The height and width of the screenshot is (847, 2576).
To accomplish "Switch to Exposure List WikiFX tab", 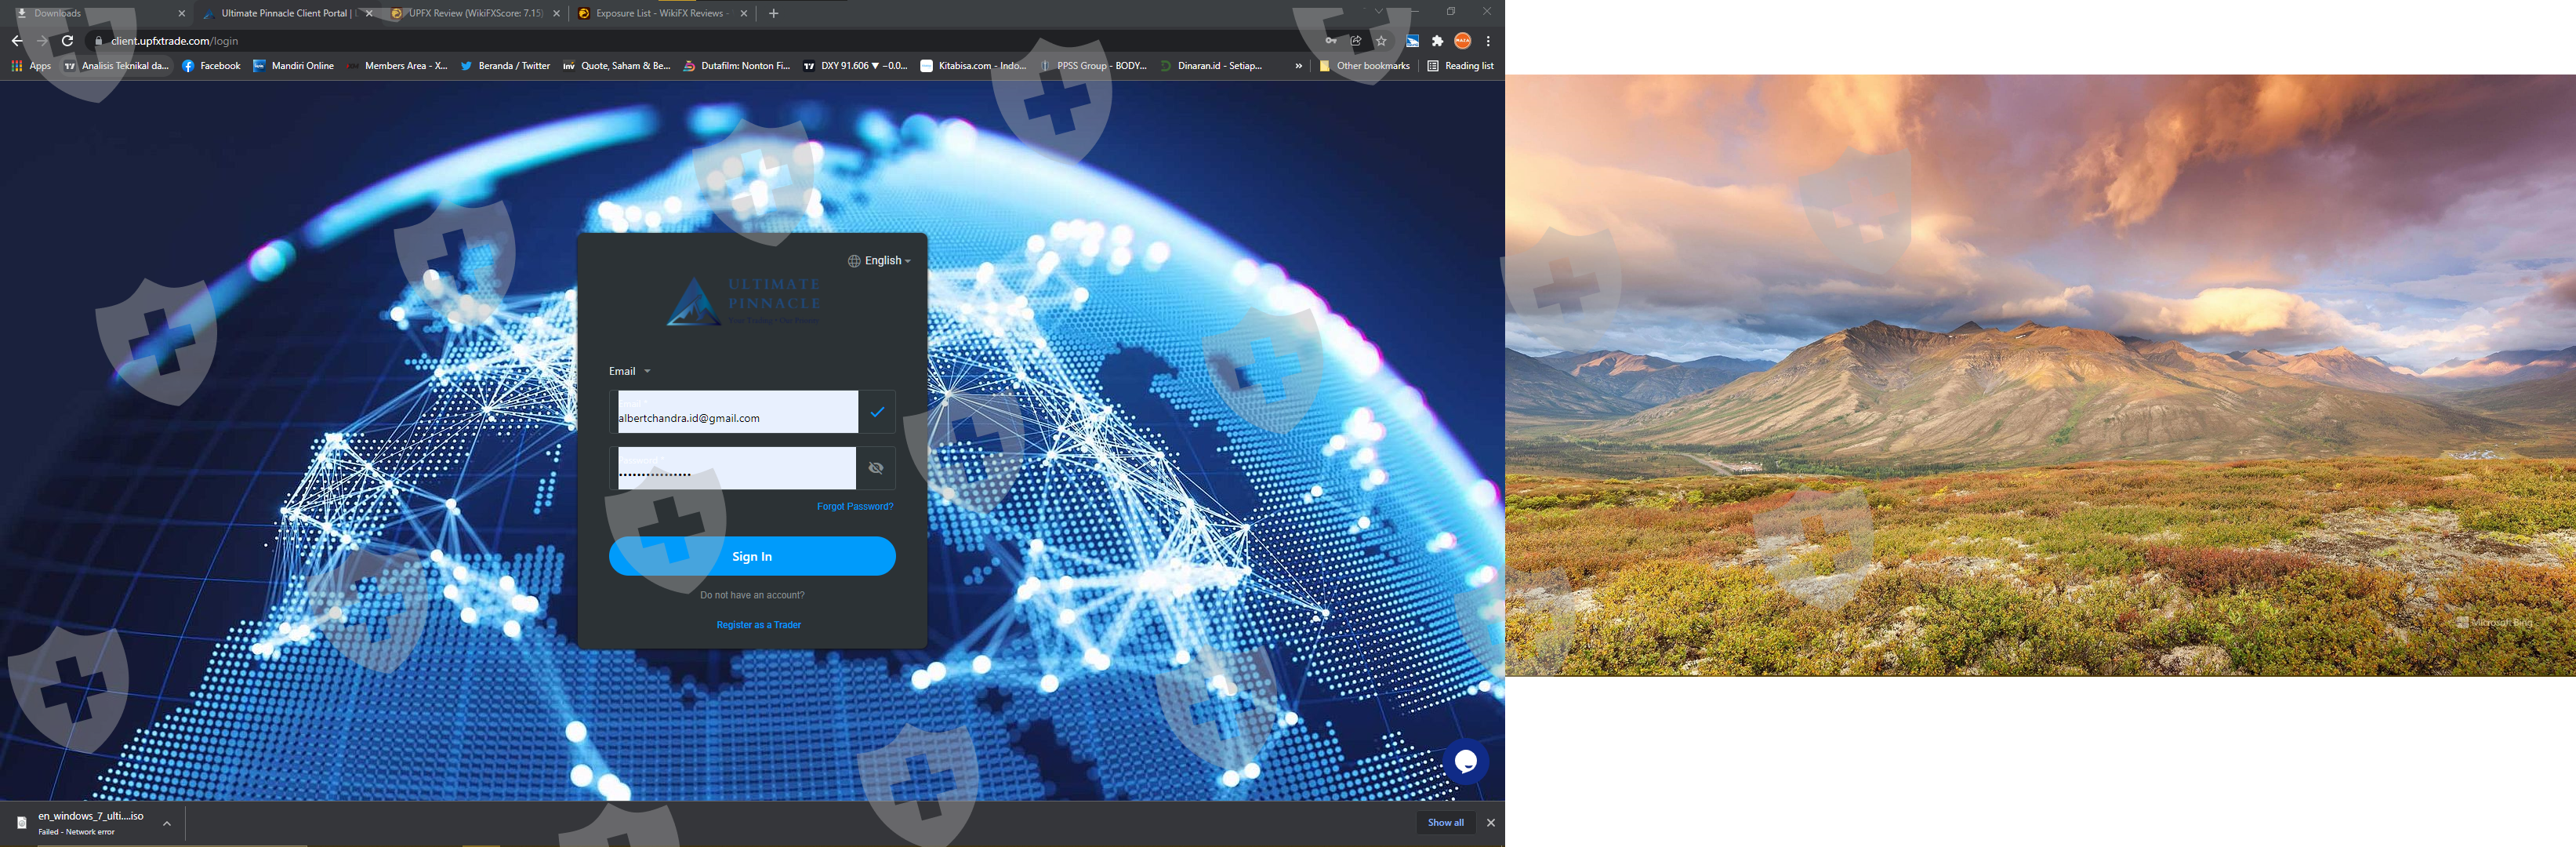I will point(658,13).
